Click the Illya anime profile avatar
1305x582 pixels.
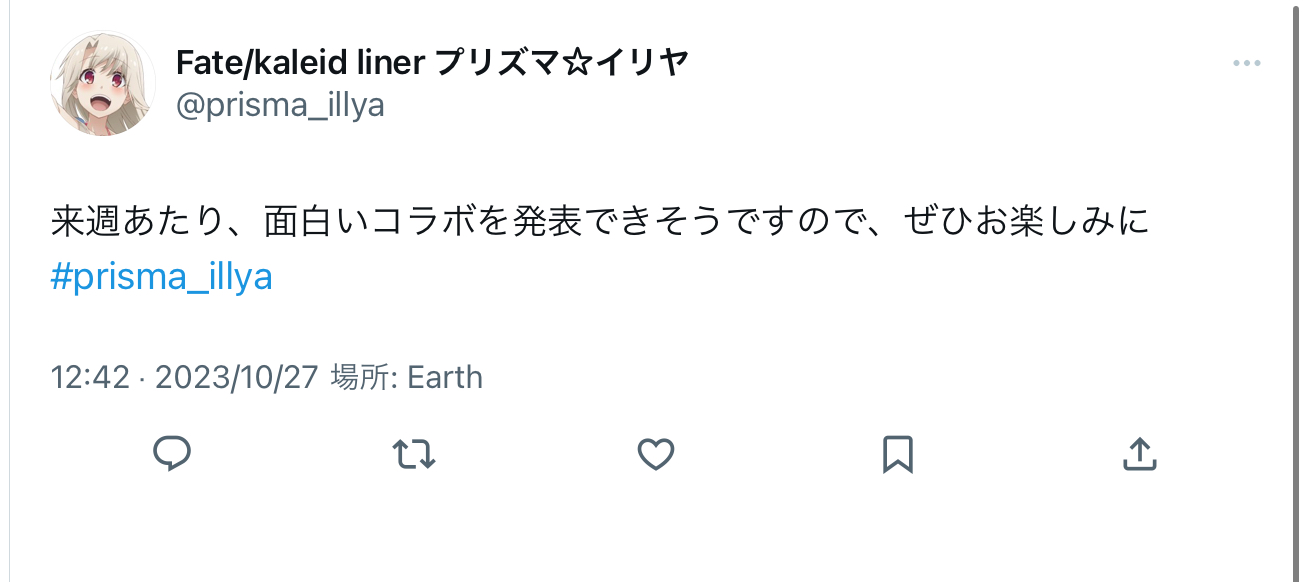(x=102, y=83)
